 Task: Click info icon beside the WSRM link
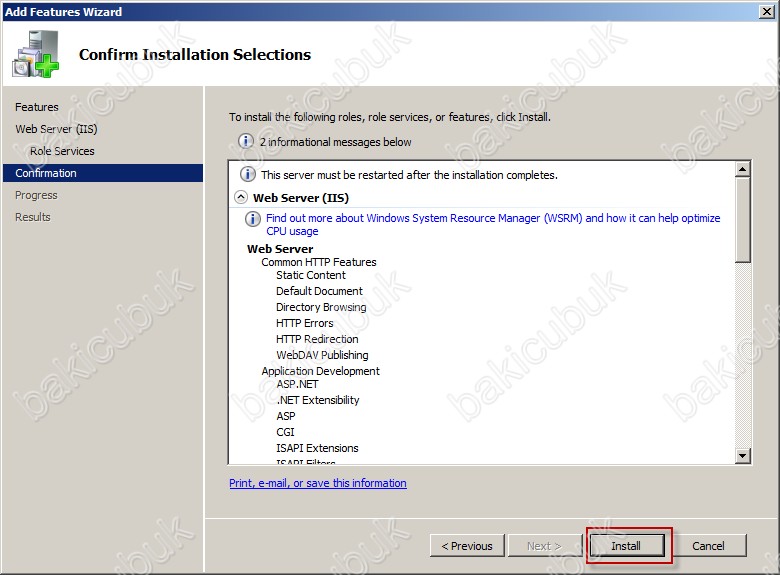(253, 218)
